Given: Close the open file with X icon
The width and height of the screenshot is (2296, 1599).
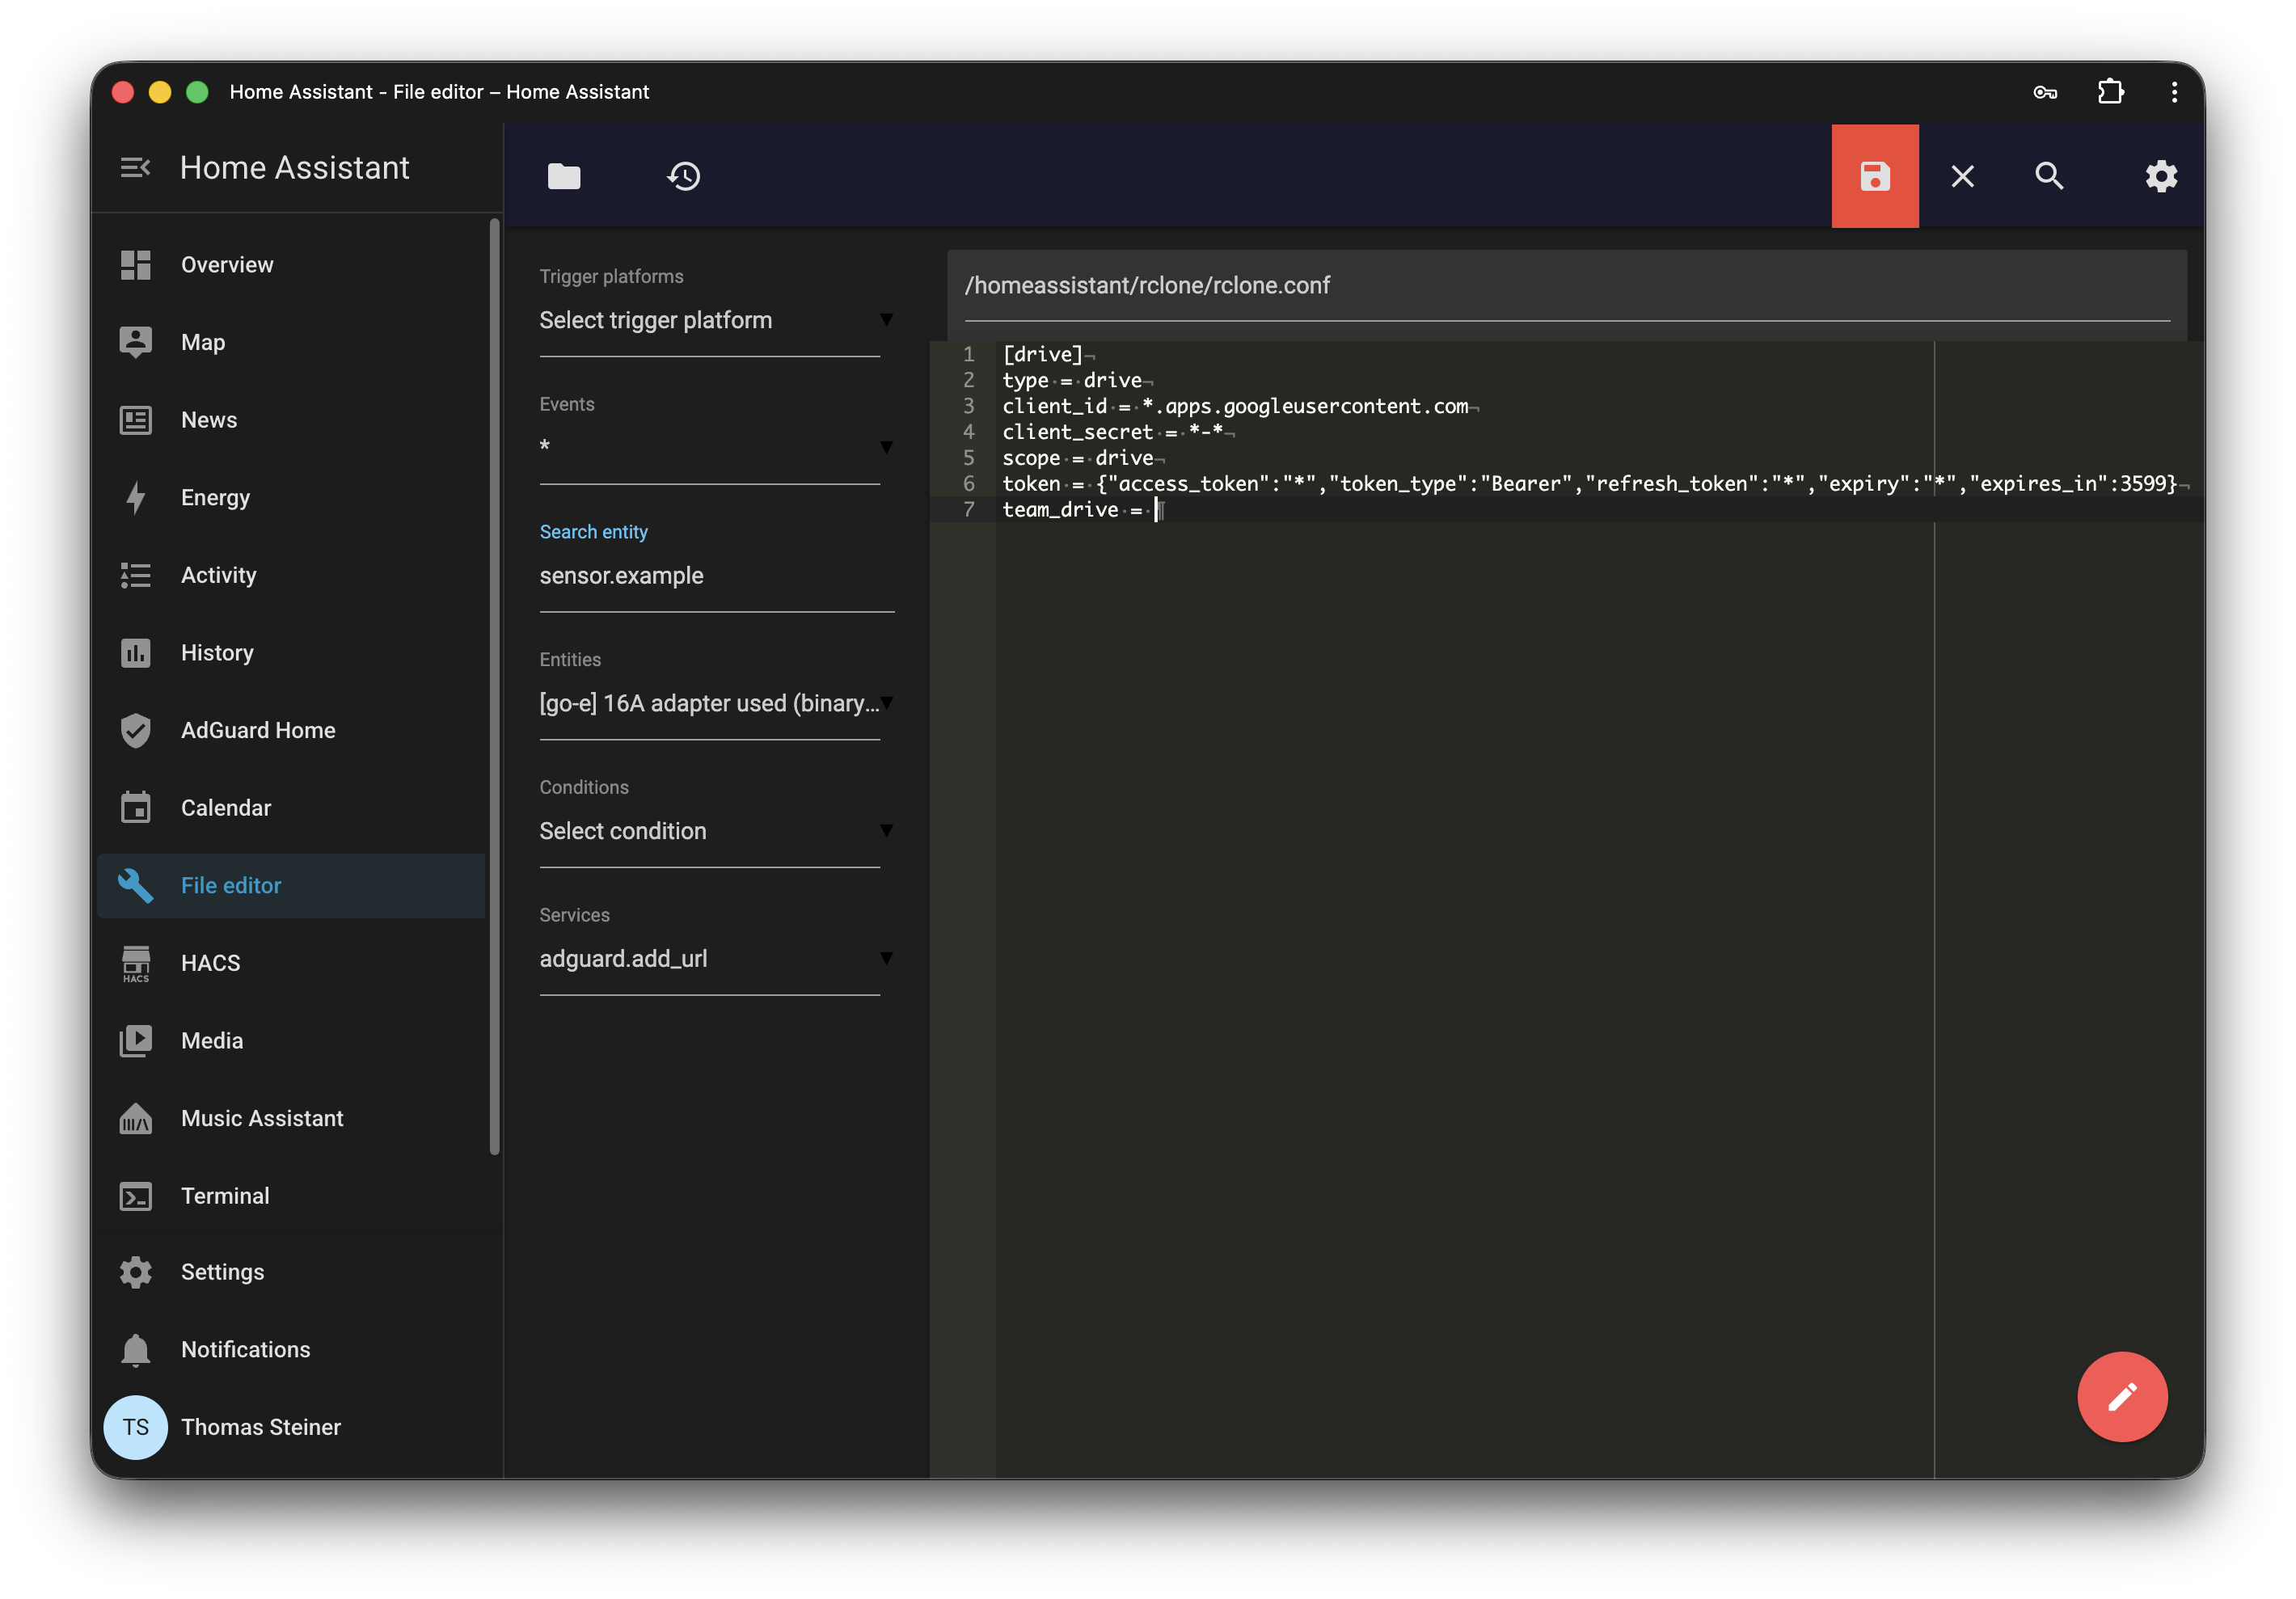Looking at the screenshot, I should coord(1962,176).
